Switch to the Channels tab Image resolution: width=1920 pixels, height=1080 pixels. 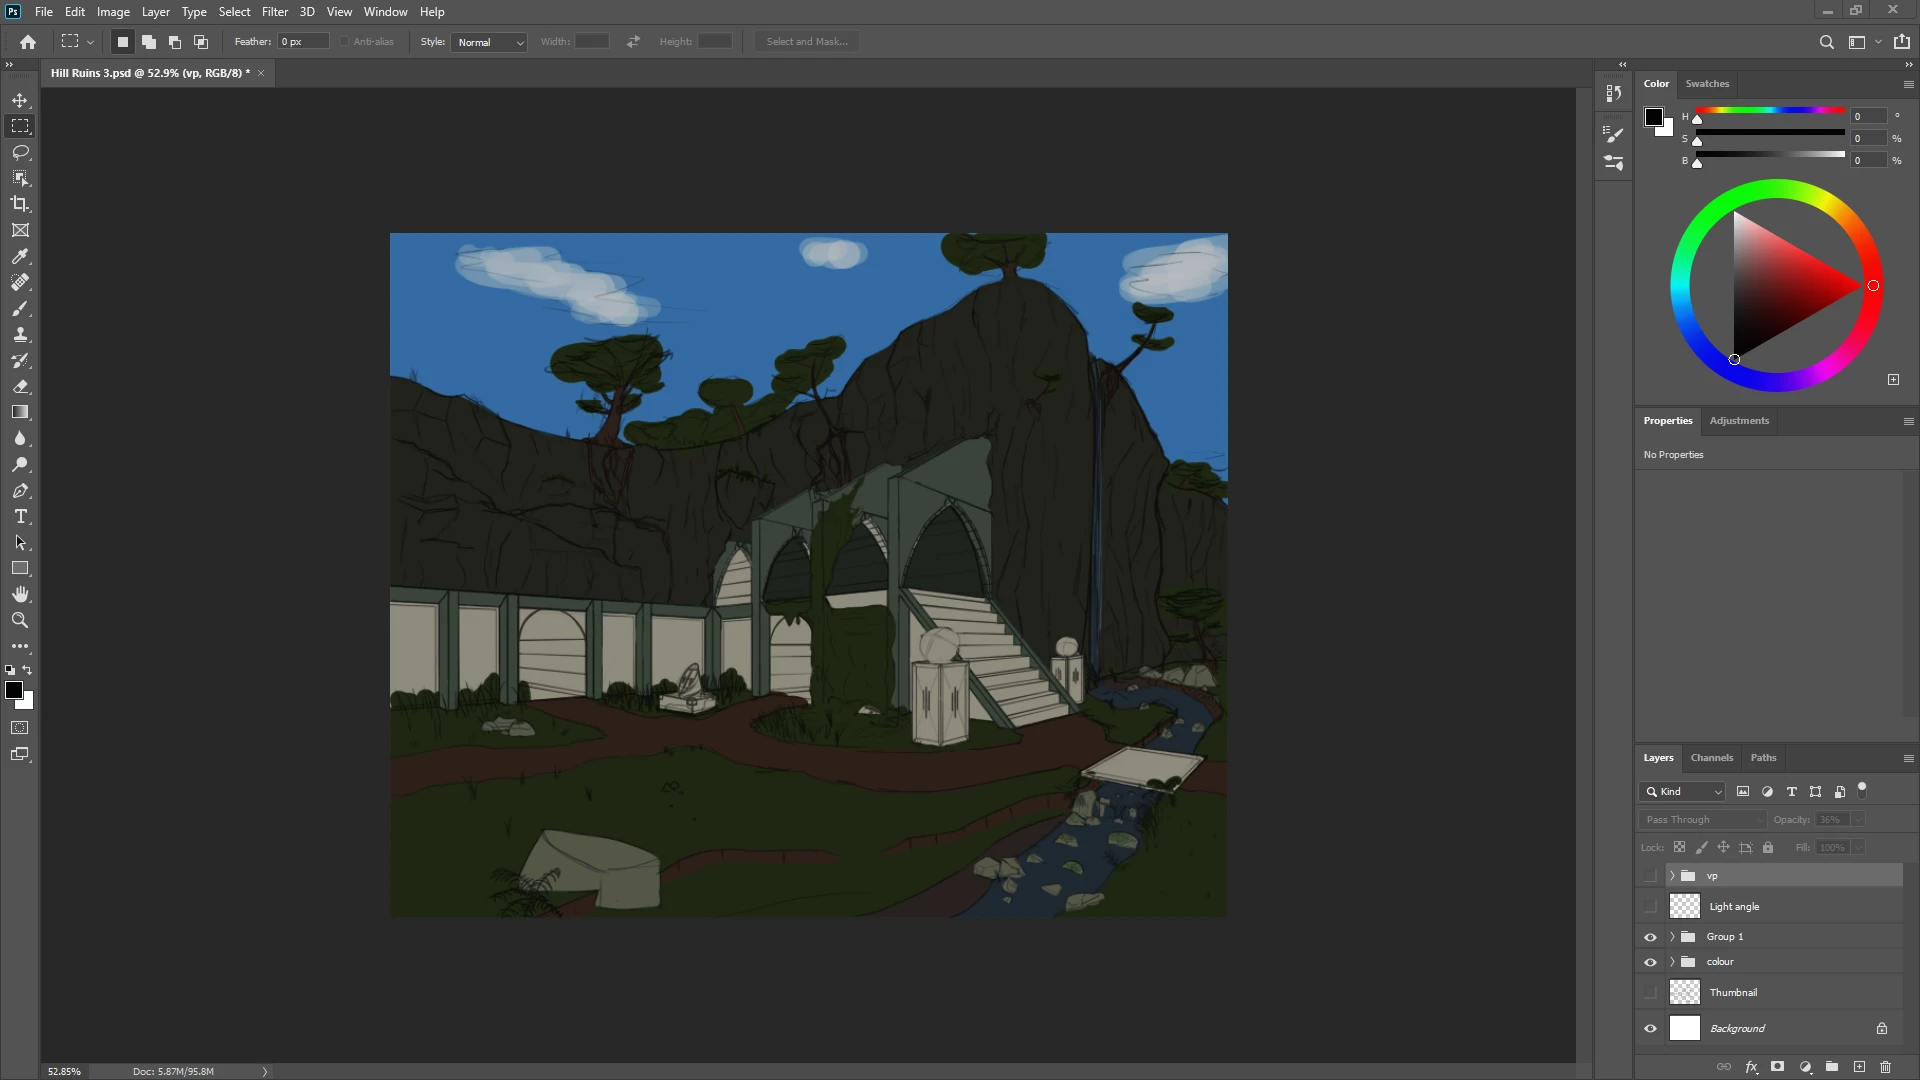coord(1711,758)
